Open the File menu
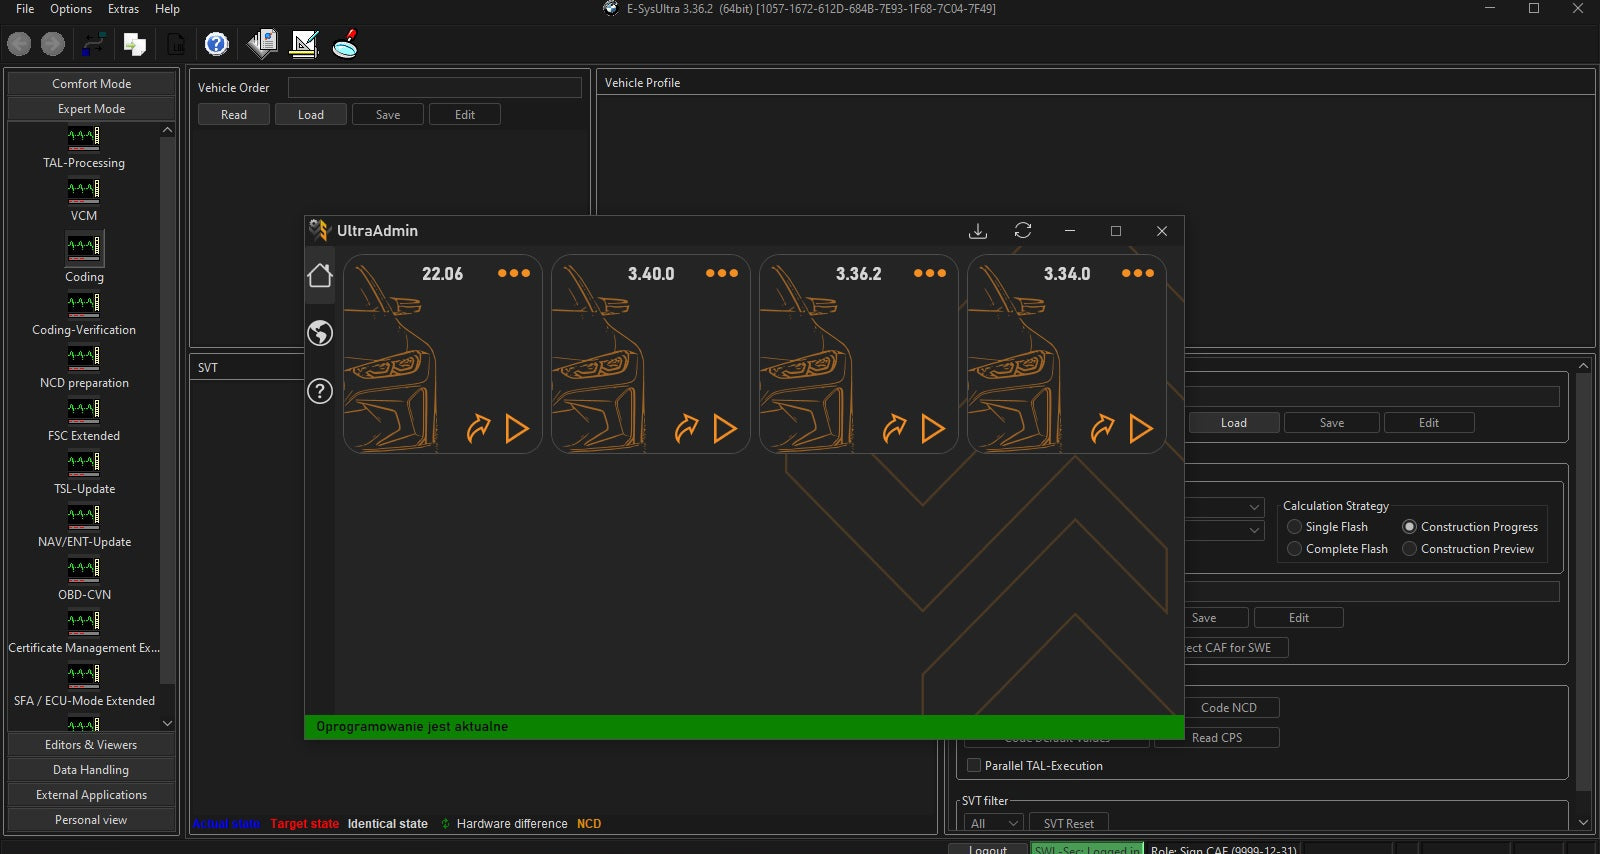 [25, 9]
